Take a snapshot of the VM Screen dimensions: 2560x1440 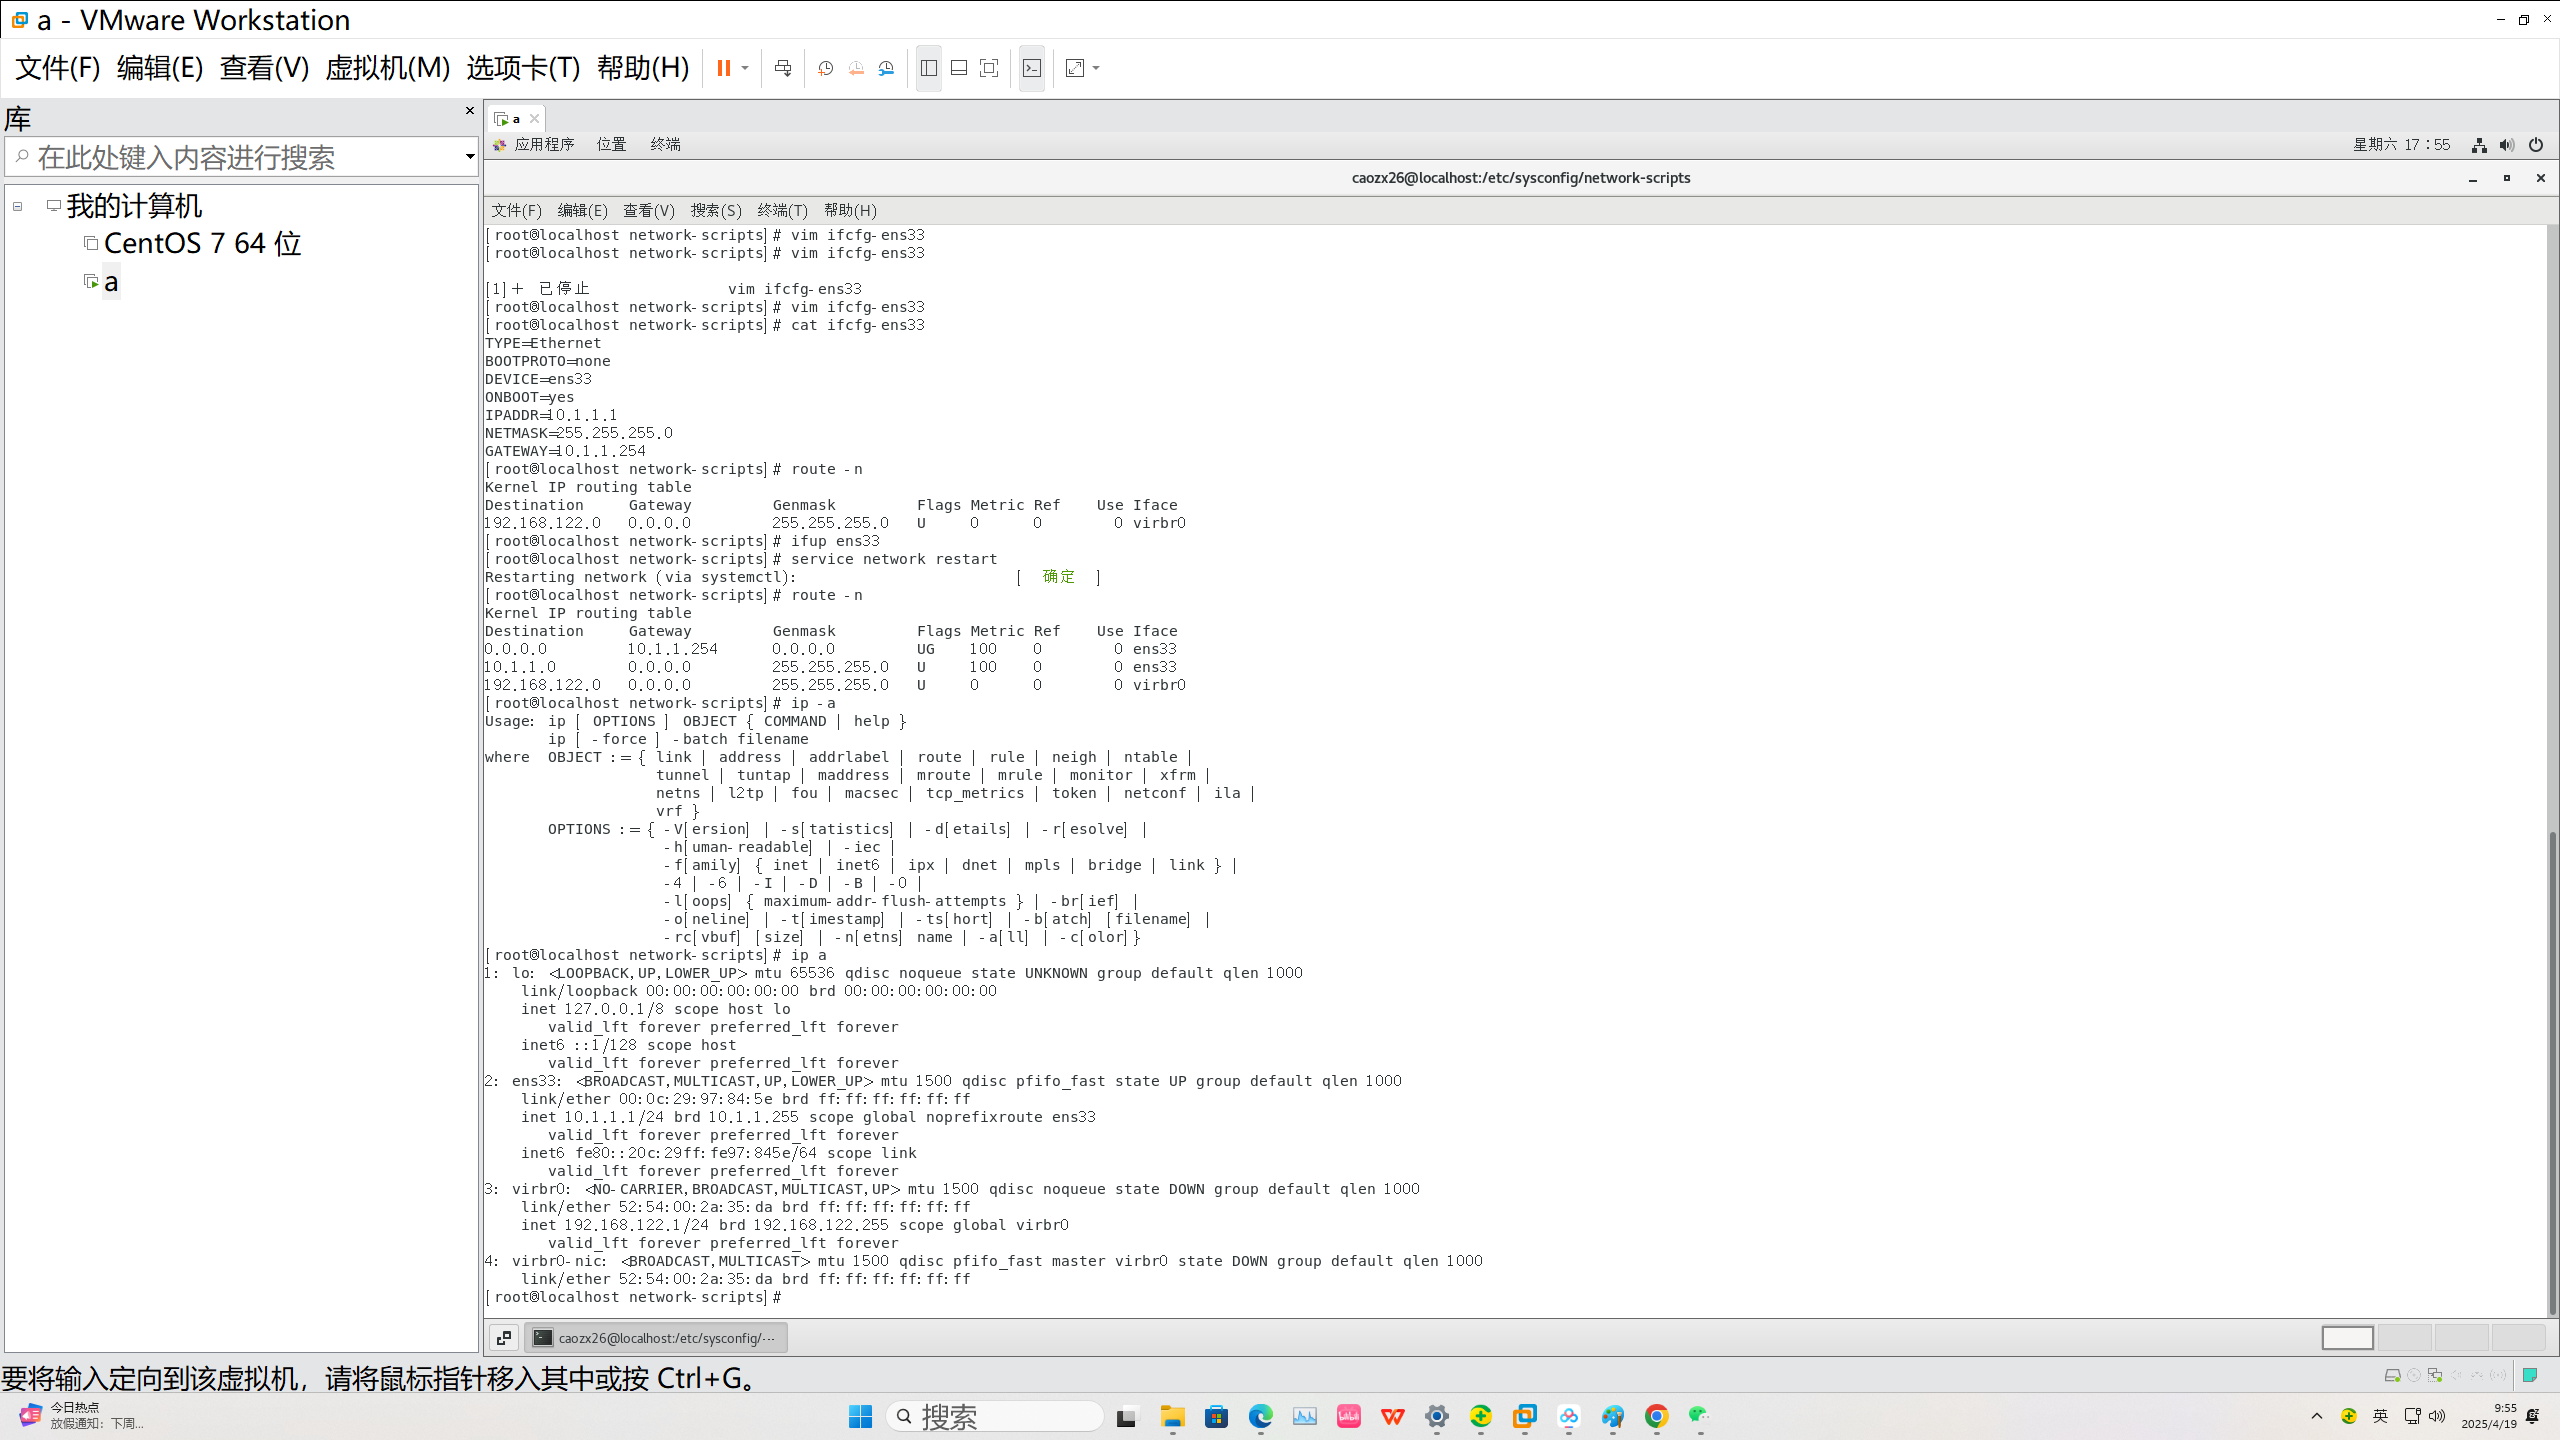click(x=825, y=68)
